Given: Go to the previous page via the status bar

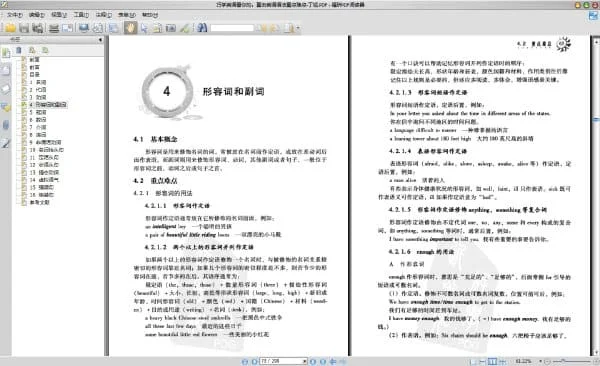Looking at the screenshot, I should pos(254,361).
